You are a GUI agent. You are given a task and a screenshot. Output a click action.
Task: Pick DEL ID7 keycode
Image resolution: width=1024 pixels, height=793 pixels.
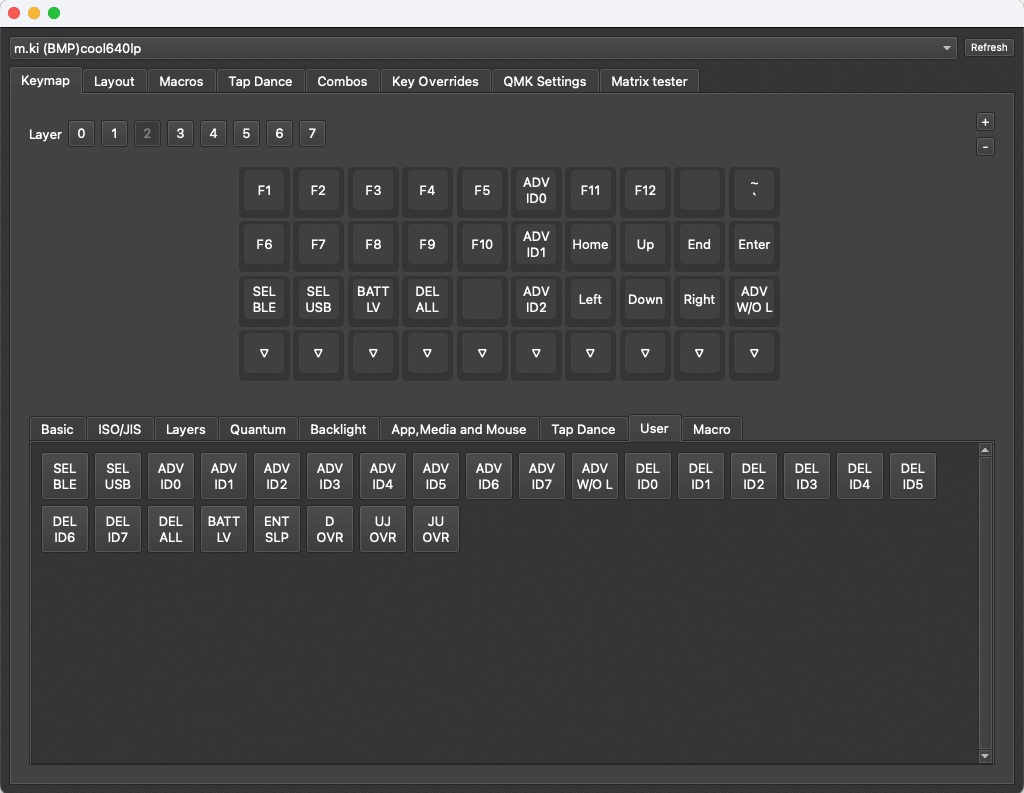coord(118,529)
